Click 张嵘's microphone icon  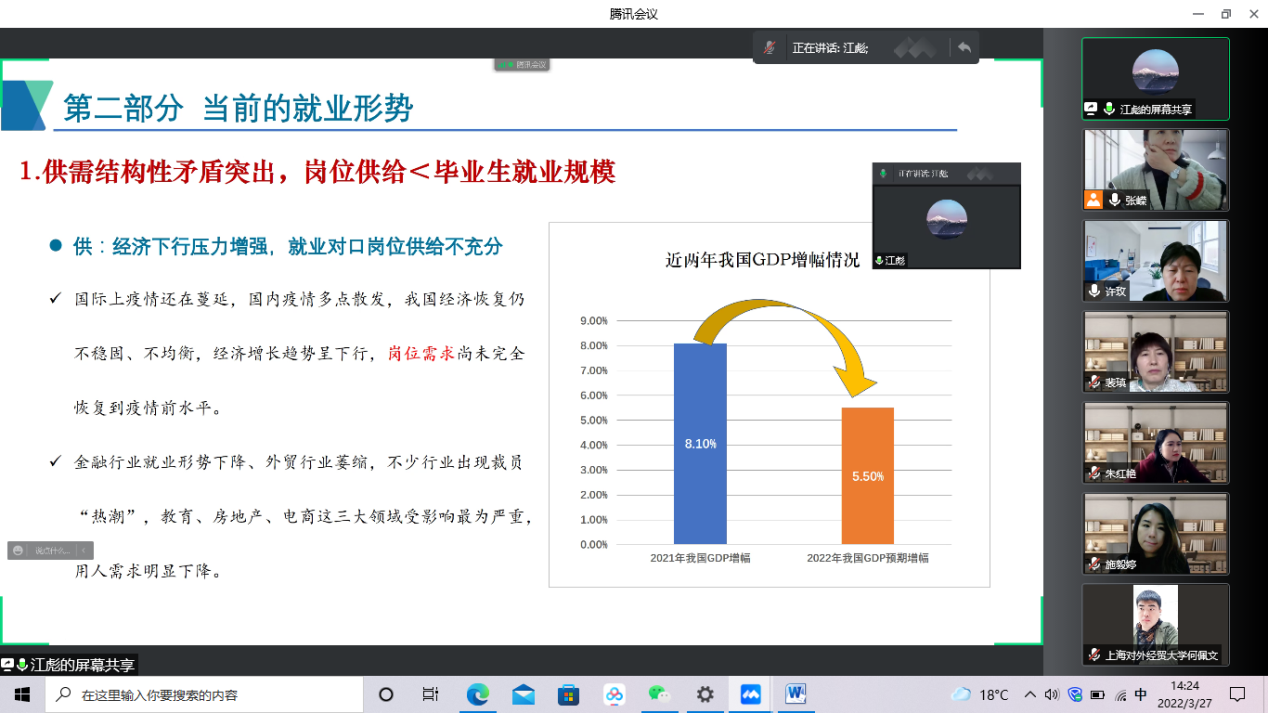pos(1114,200)
